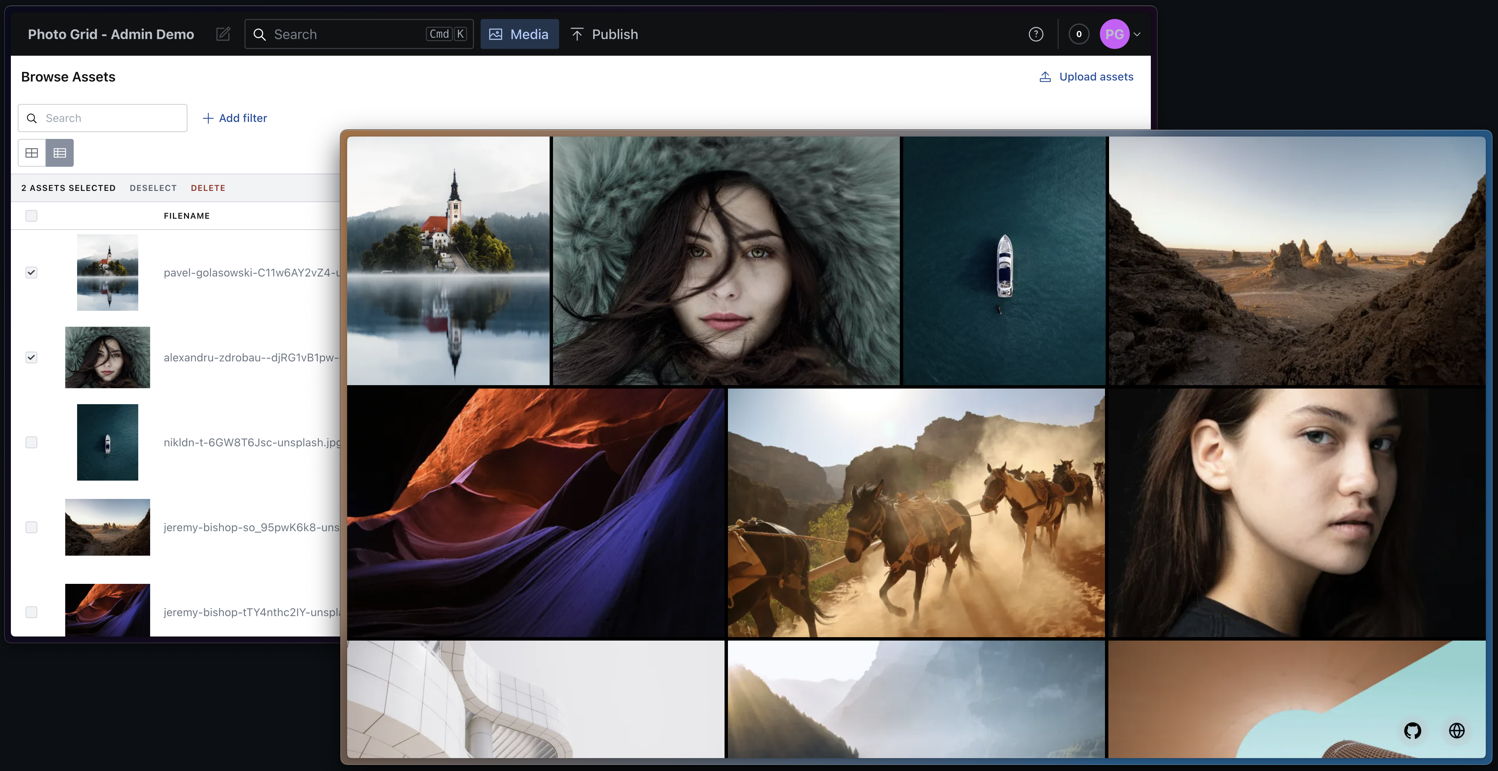The image size is (1498, 771).
Task: Open island church photo in photo grid
Action: [448, 261]
